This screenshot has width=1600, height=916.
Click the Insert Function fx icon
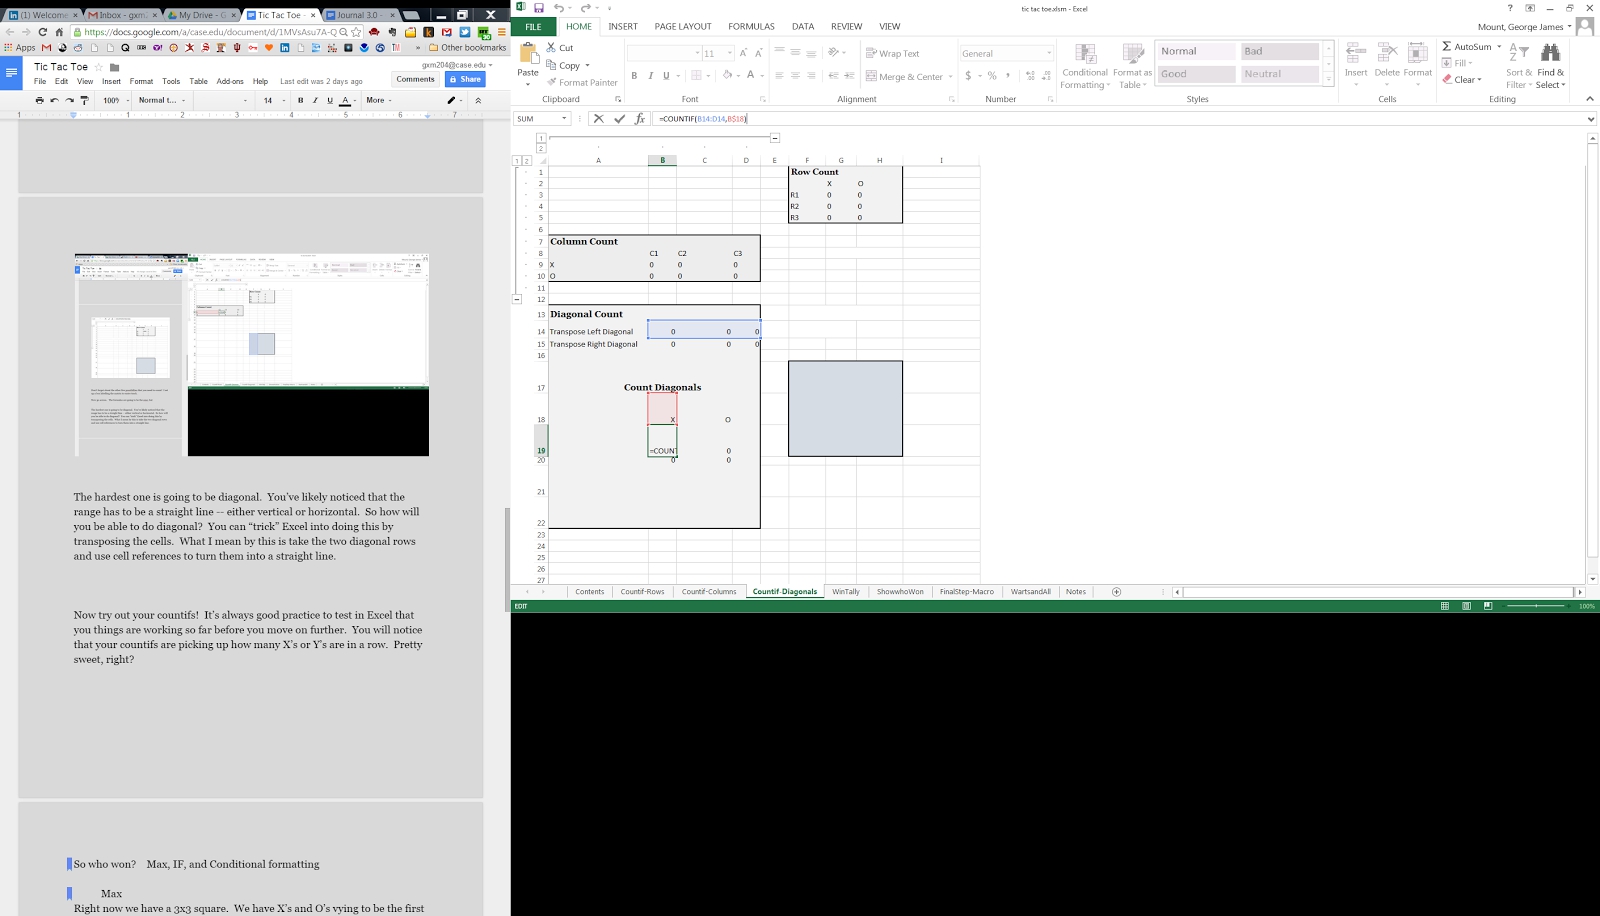click(x=640, y=119)
